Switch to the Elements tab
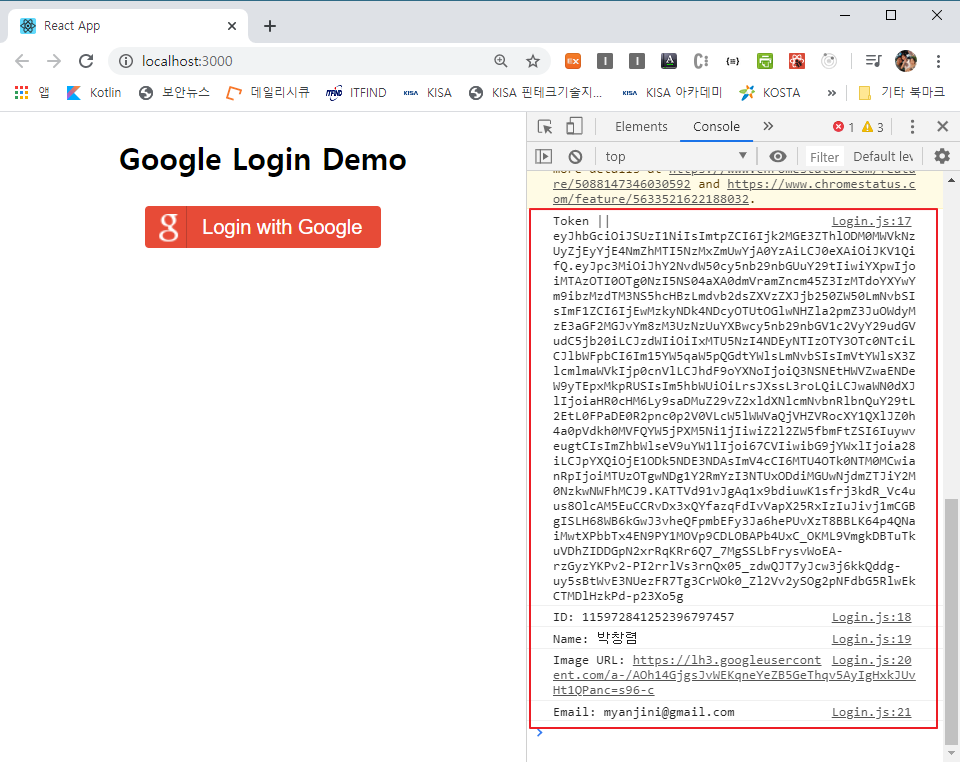960x762 pixels. 641,127
